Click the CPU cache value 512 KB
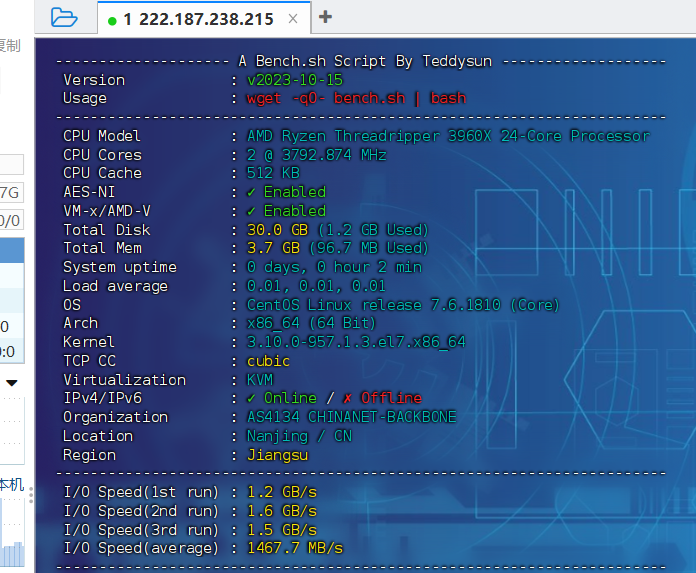 (273, 173)
